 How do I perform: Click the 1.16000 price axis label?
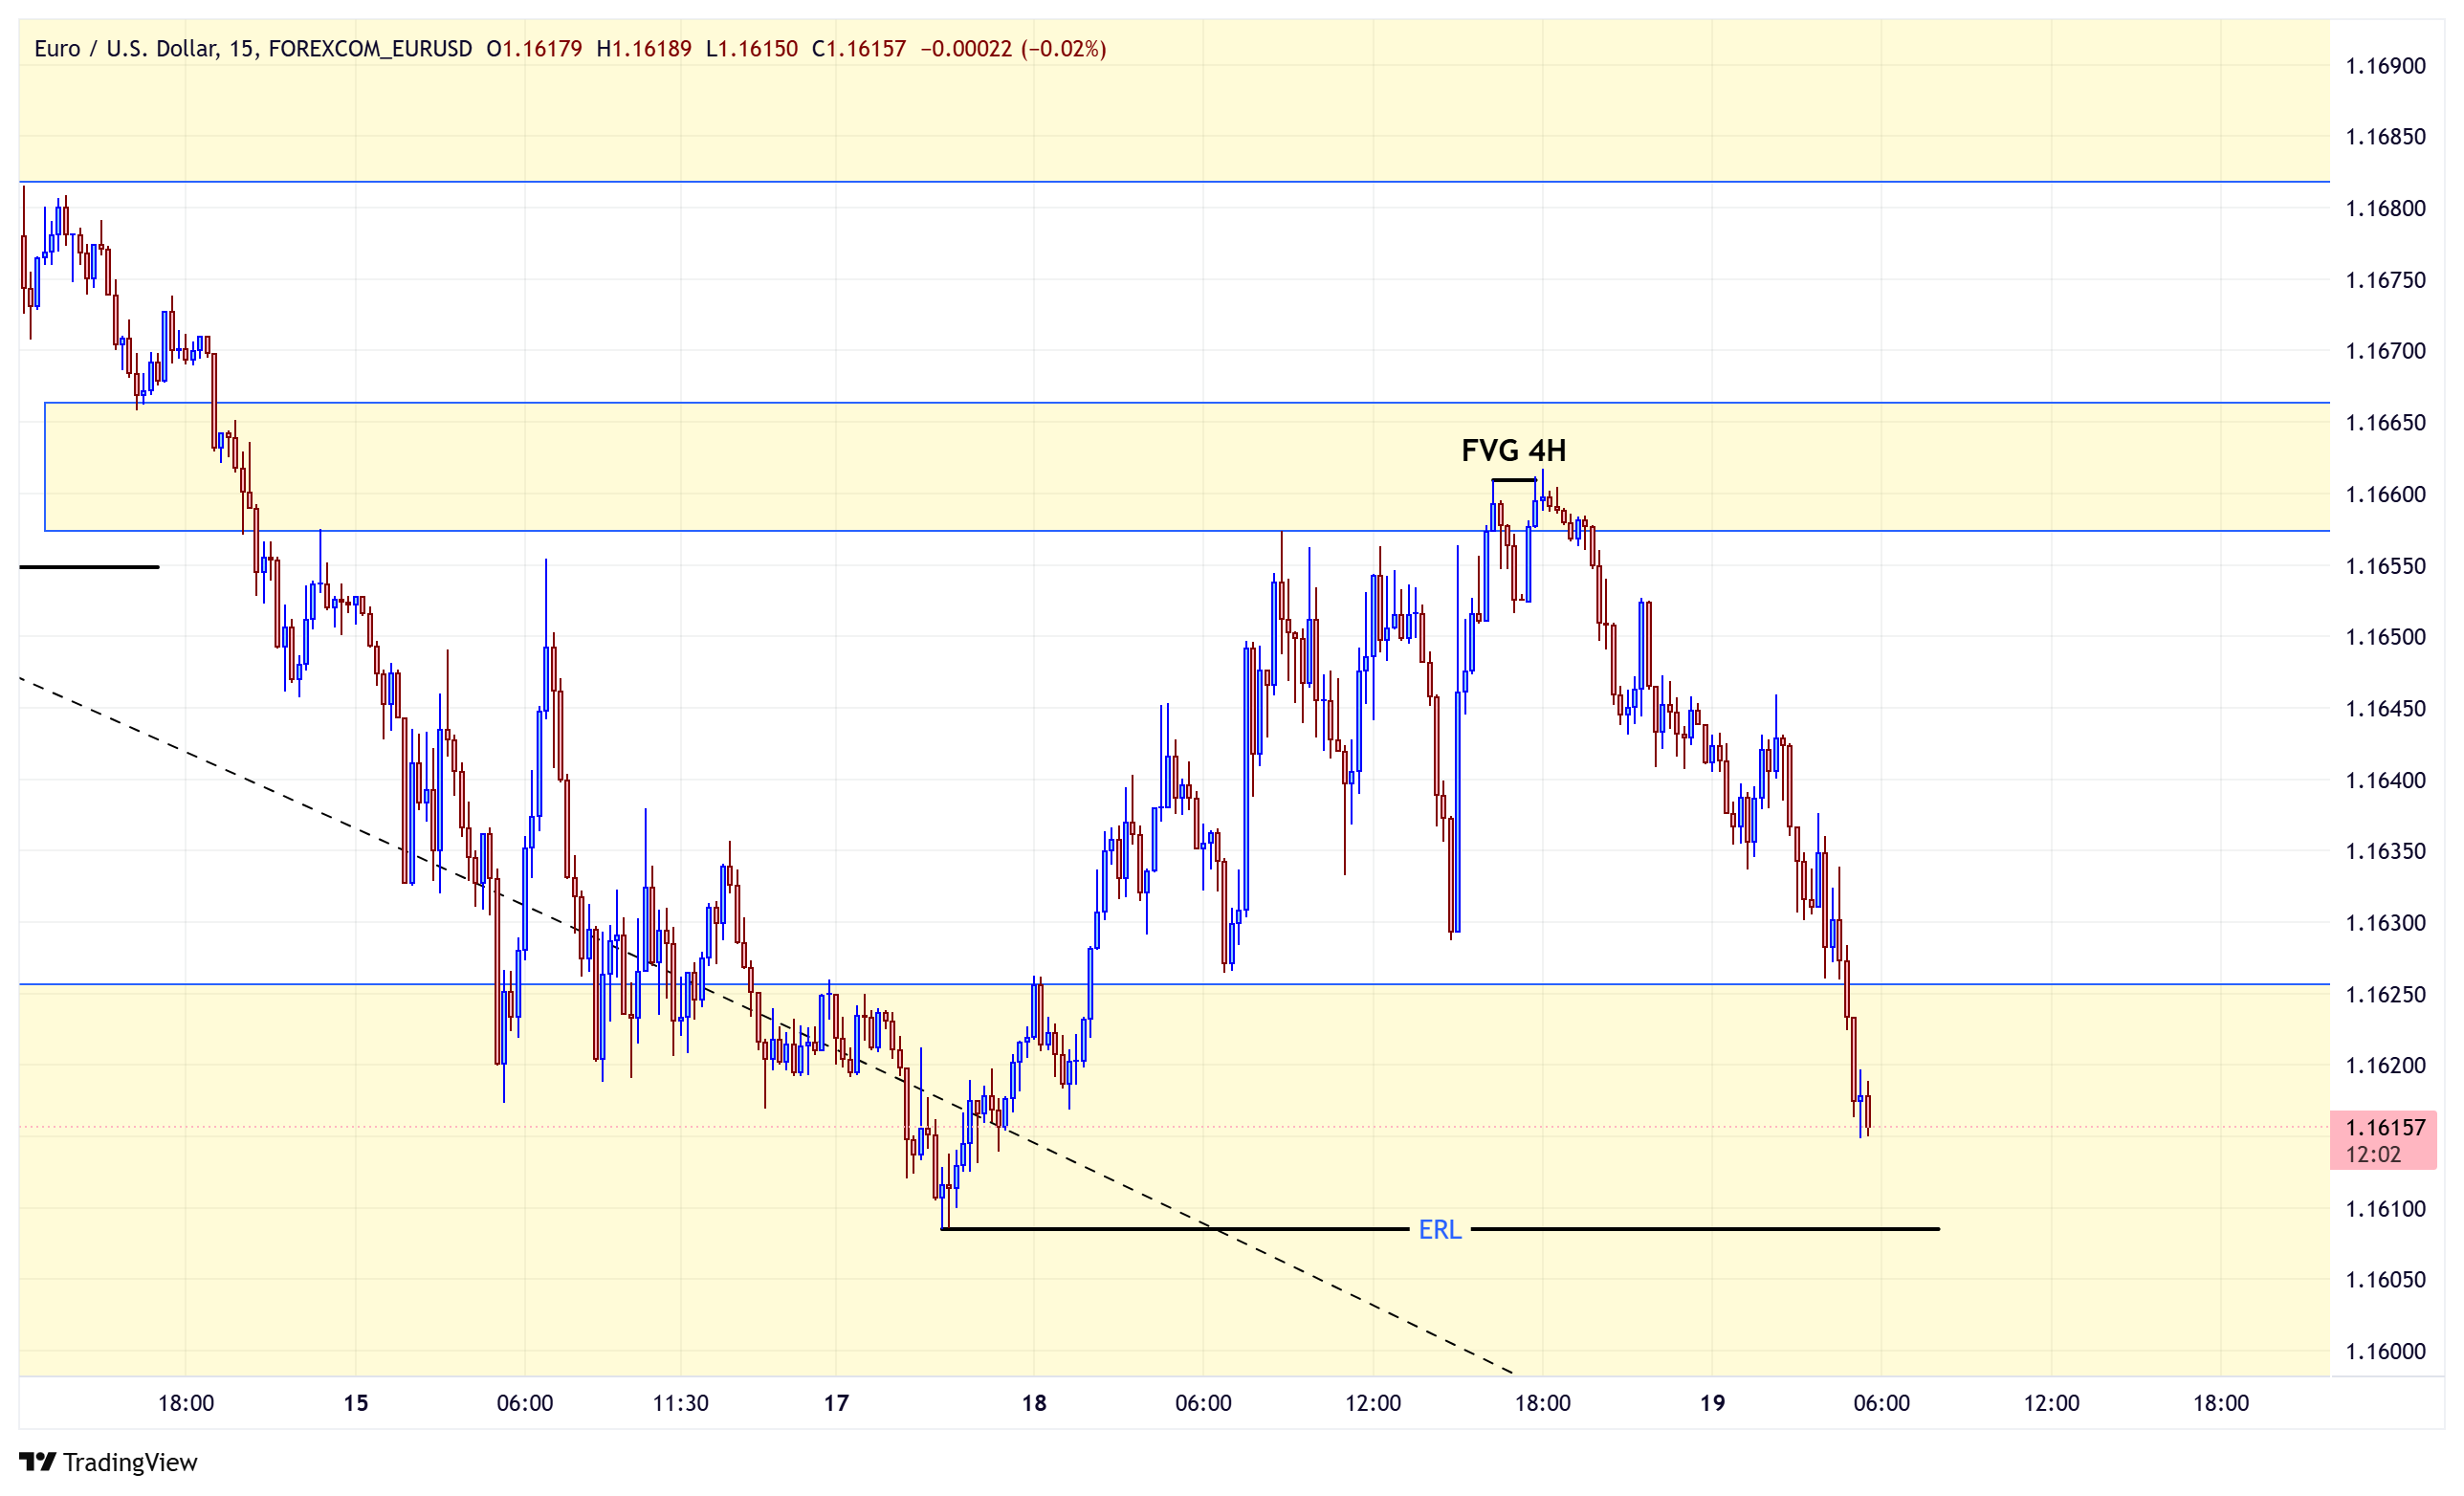(x=2385, y=1351)
